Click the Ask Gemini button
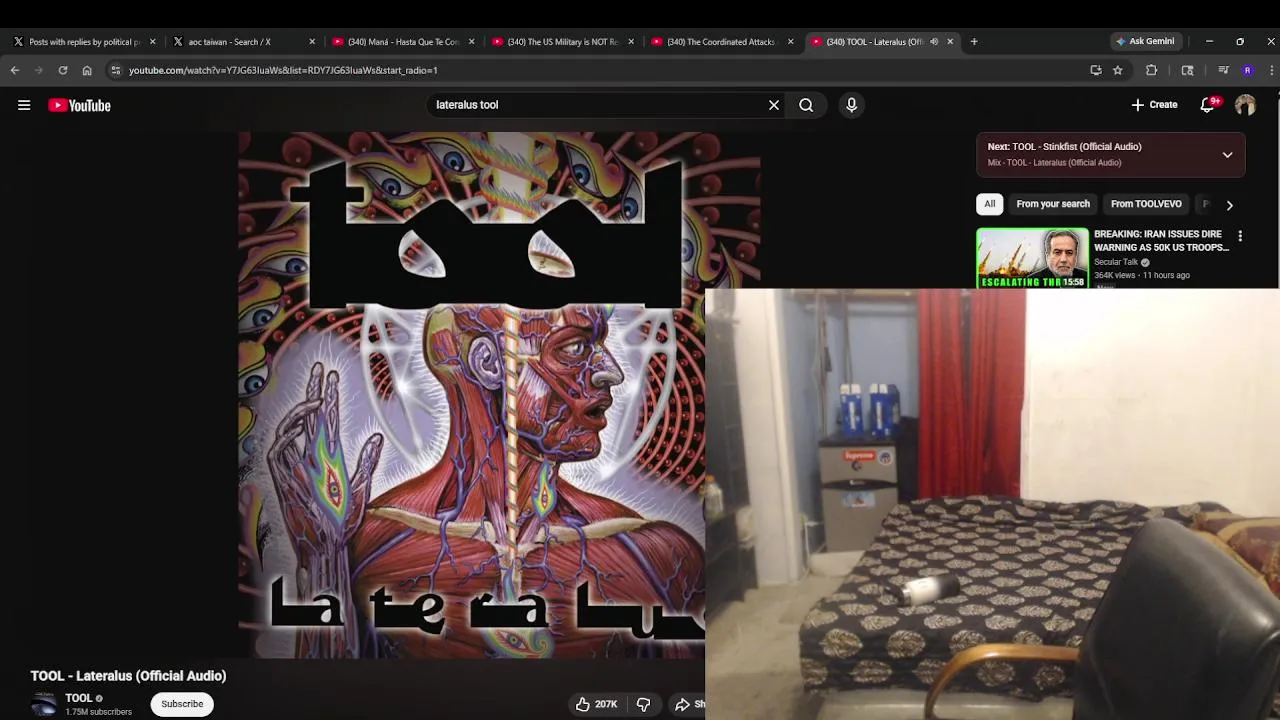This screenshot has height=720, width=1280. tap(1146, 41)
